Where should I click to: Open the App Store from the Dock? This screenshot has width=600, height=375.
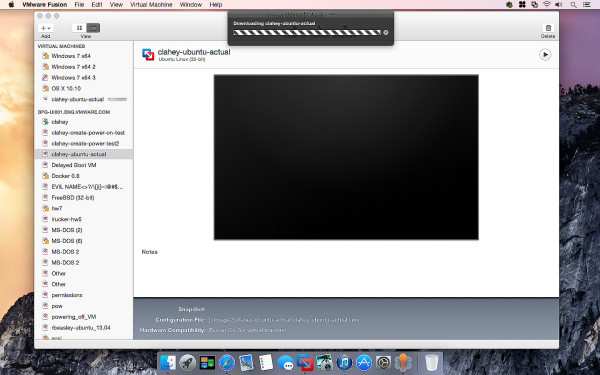(364, 362)
